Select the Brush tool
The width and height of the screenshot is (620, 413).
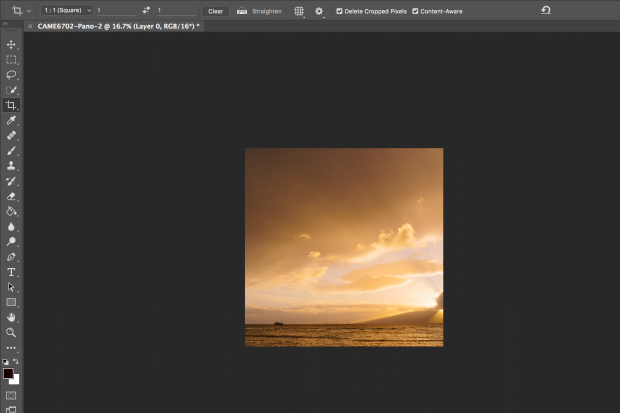[x=11, y=151]
